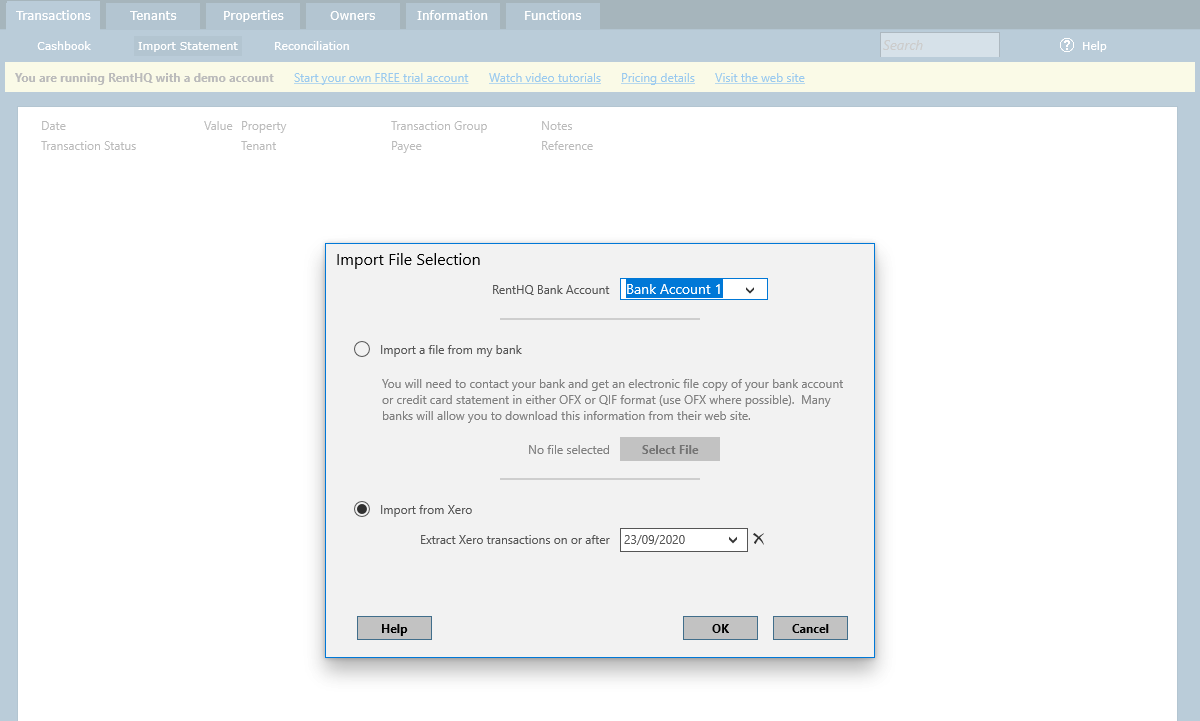1200x721 pixels.
Task: Select Import a file from my bank
Action: coord(362,350)
